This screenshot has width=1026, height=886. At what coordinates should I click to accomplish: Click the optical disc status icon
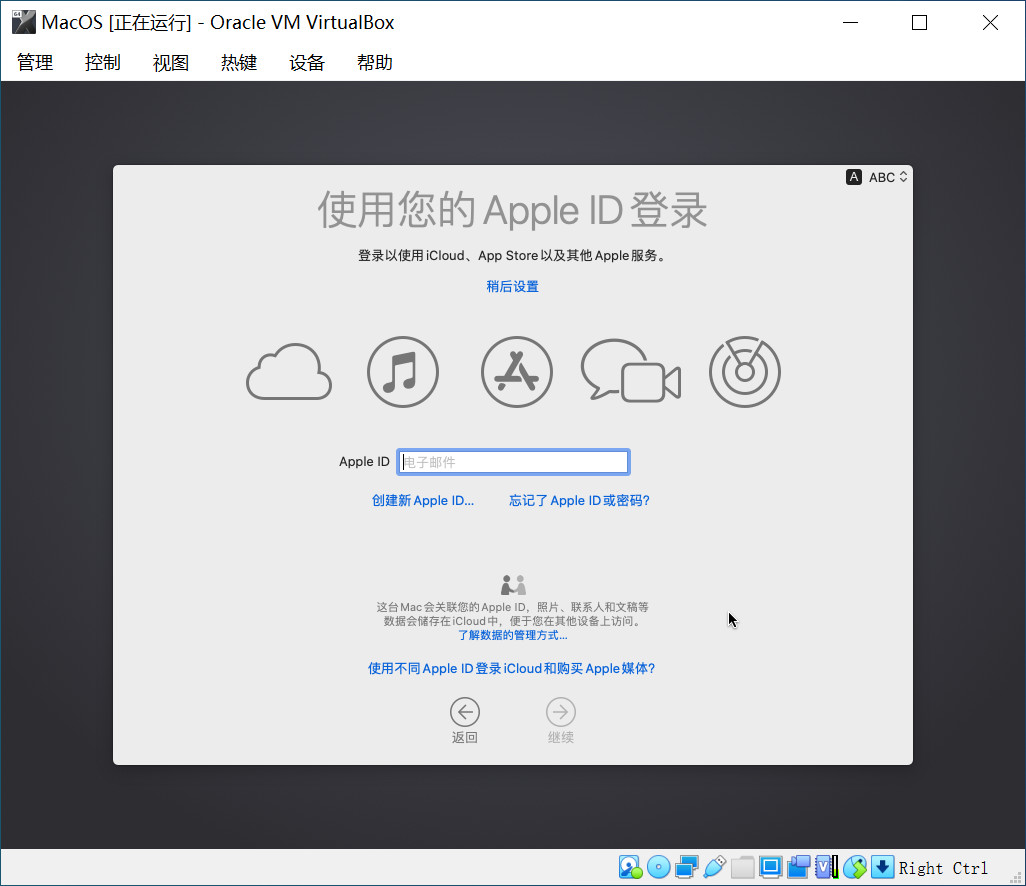pos(658,867)
